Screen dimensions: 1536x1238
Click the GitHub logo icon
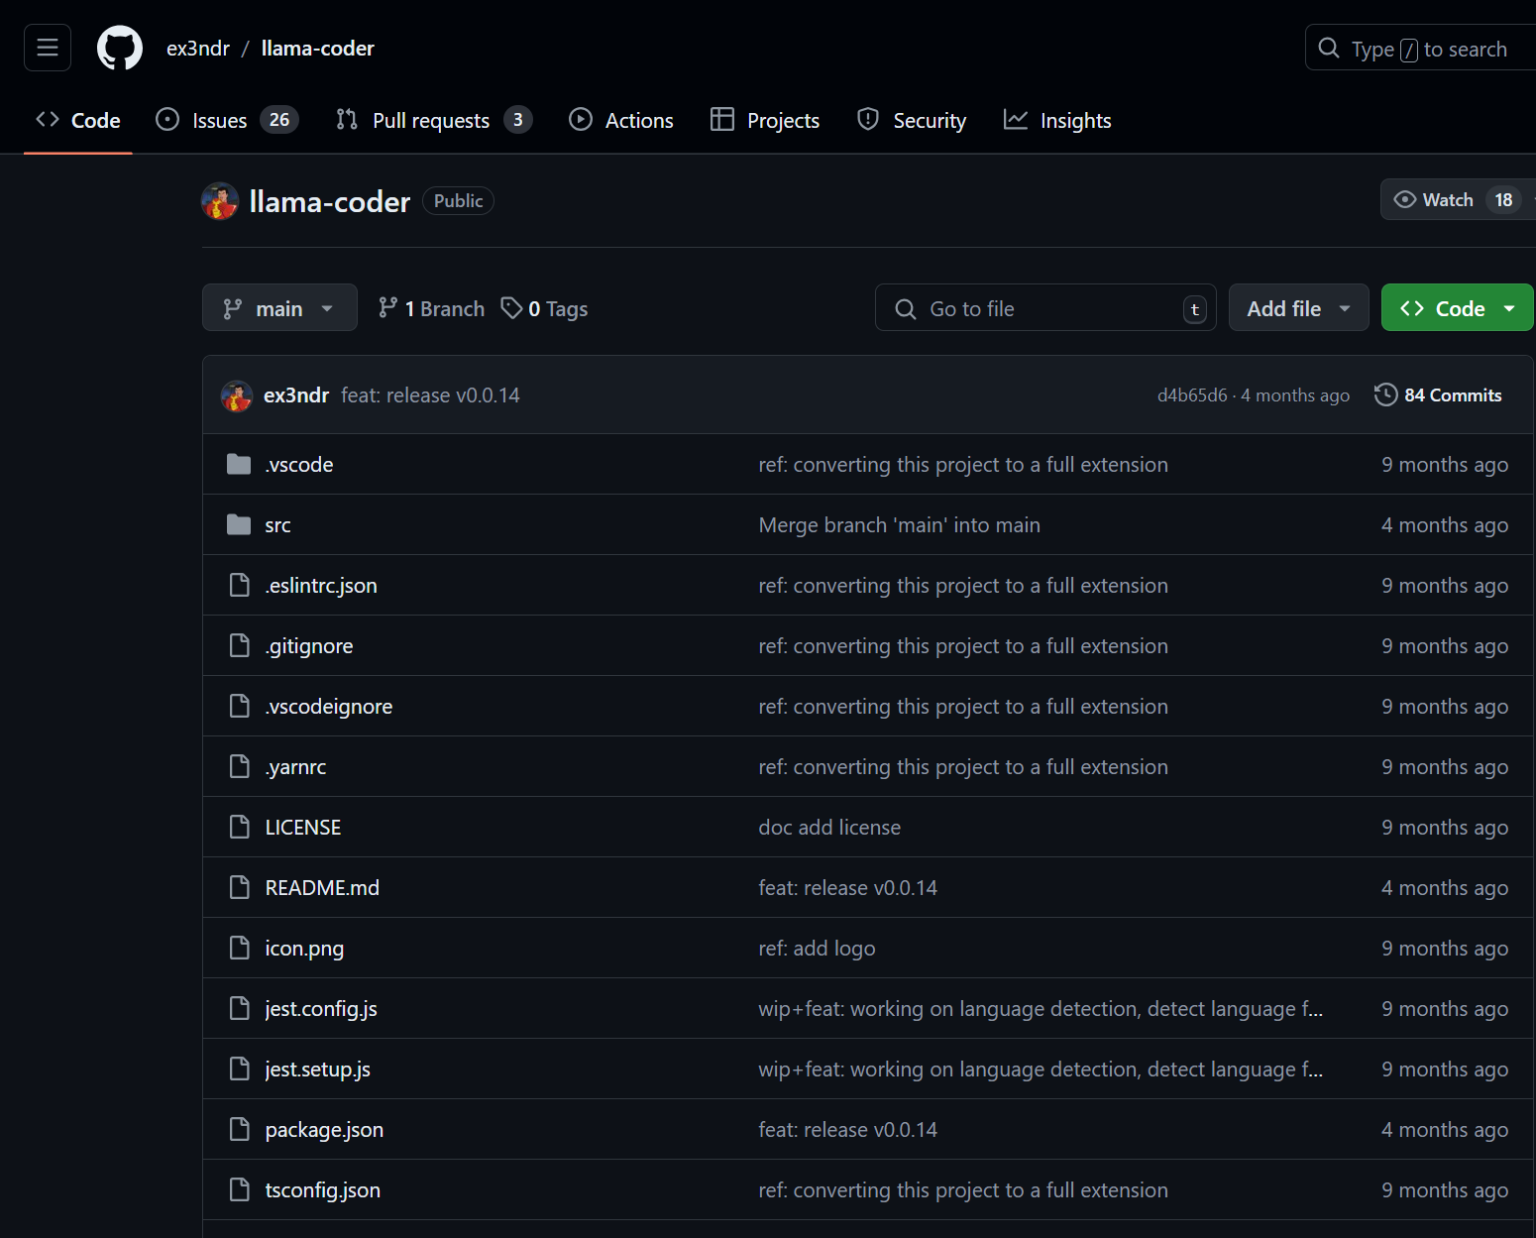pyautogui.click(x=120, y=48)
